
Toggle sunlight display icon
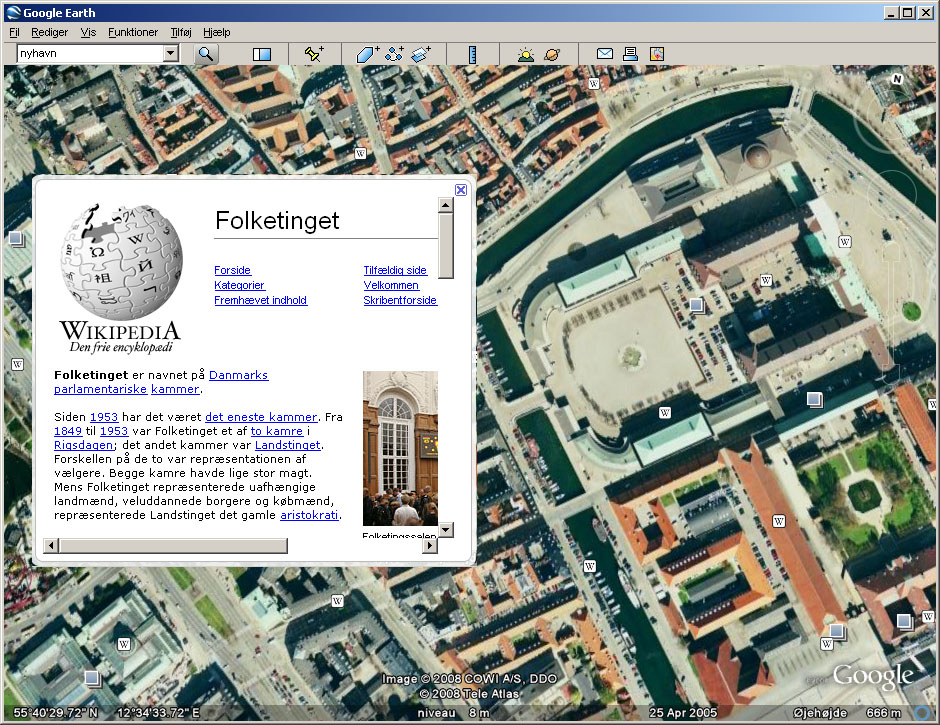(526, 54)
